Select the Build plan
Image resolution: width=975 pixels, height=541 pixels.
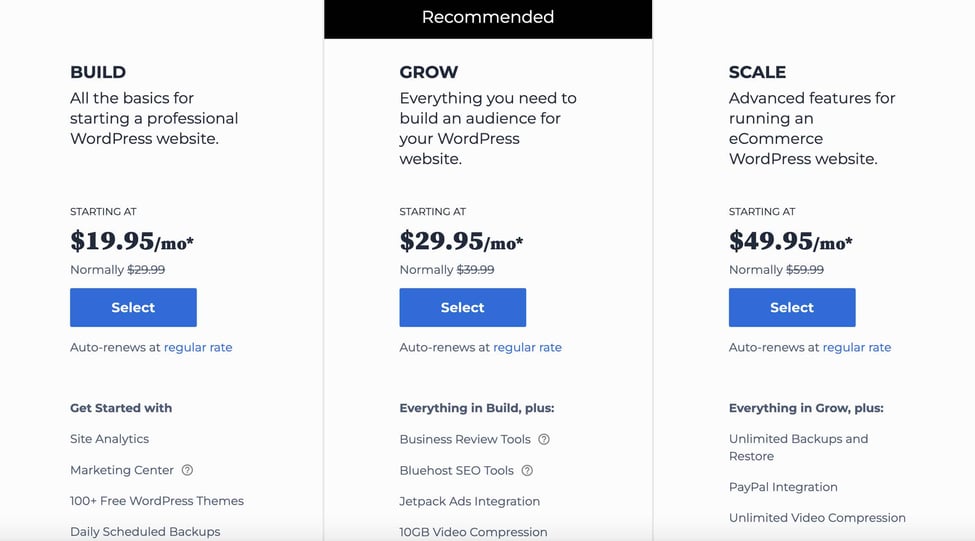(133, 308)
